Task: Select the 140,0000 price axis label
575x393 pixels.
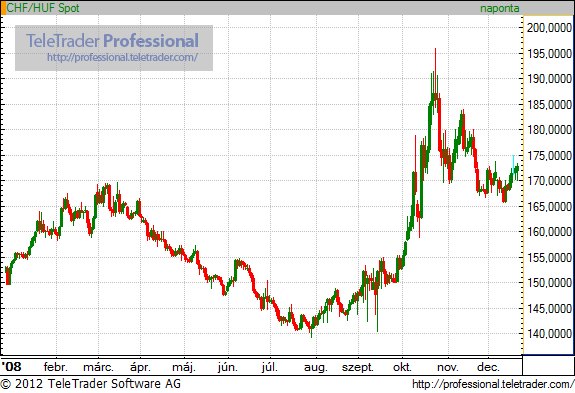Action: tap(549, 334)
